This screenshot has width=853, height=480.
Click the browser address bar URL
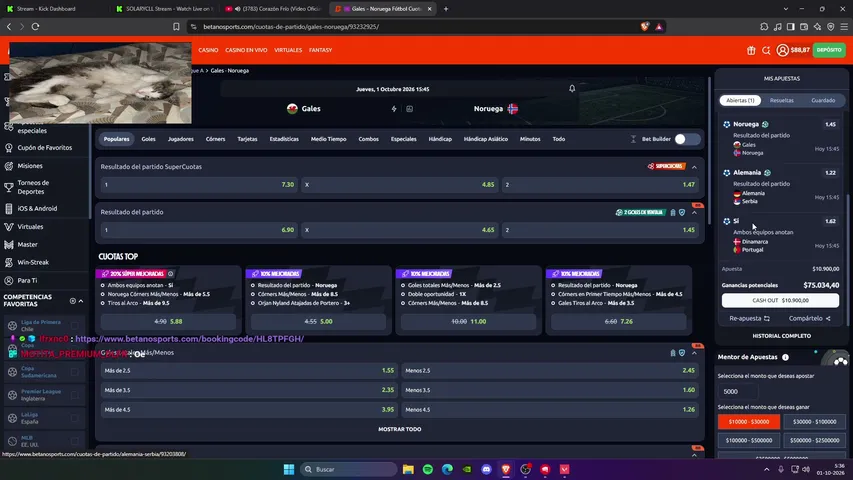pyautogui.click(x=291, y=27)
